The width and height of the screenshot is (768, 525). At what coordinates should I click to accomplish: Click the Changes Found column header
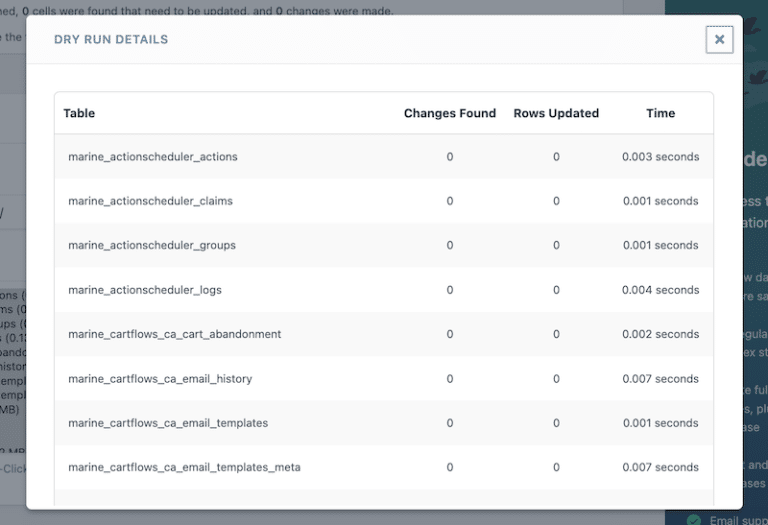pyautogui.click(x=449, y=113)
